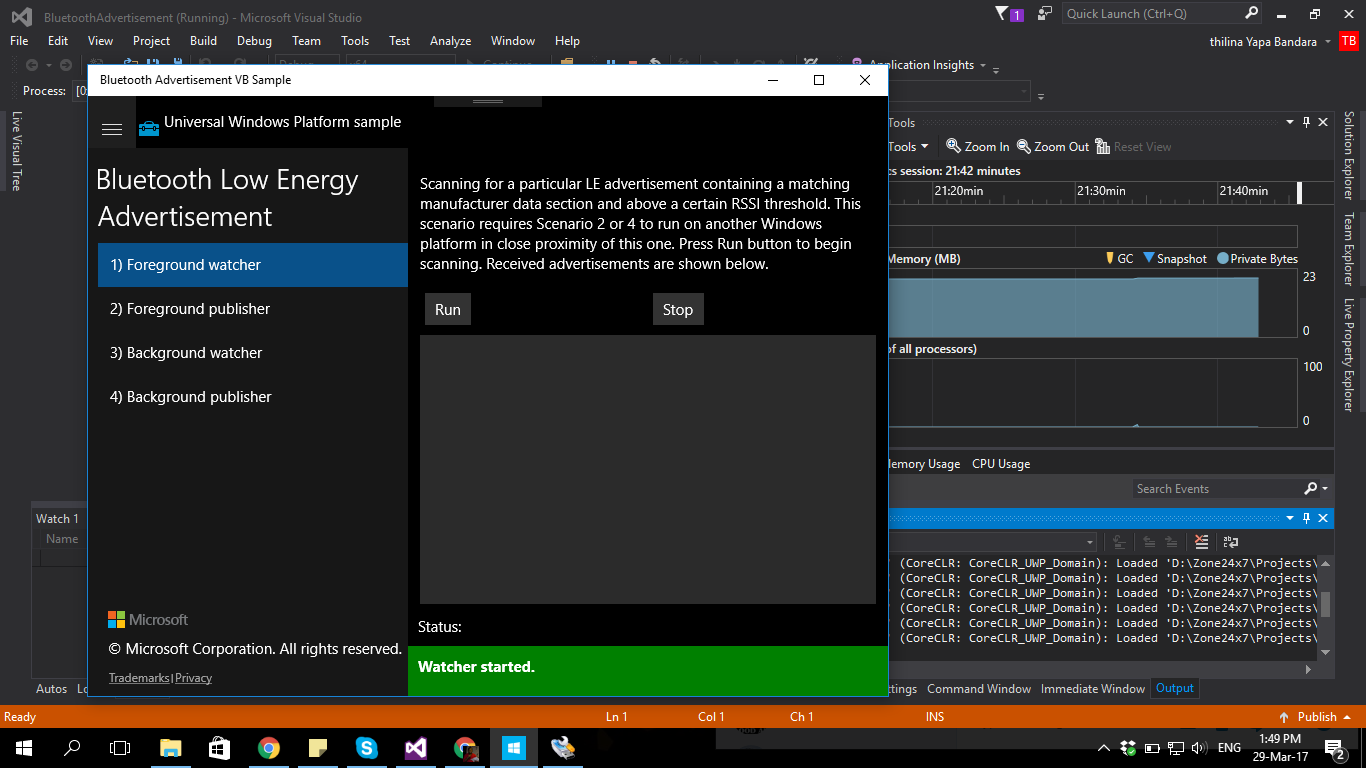Close the Diagnostic Tools panel

pos(1323,122)
